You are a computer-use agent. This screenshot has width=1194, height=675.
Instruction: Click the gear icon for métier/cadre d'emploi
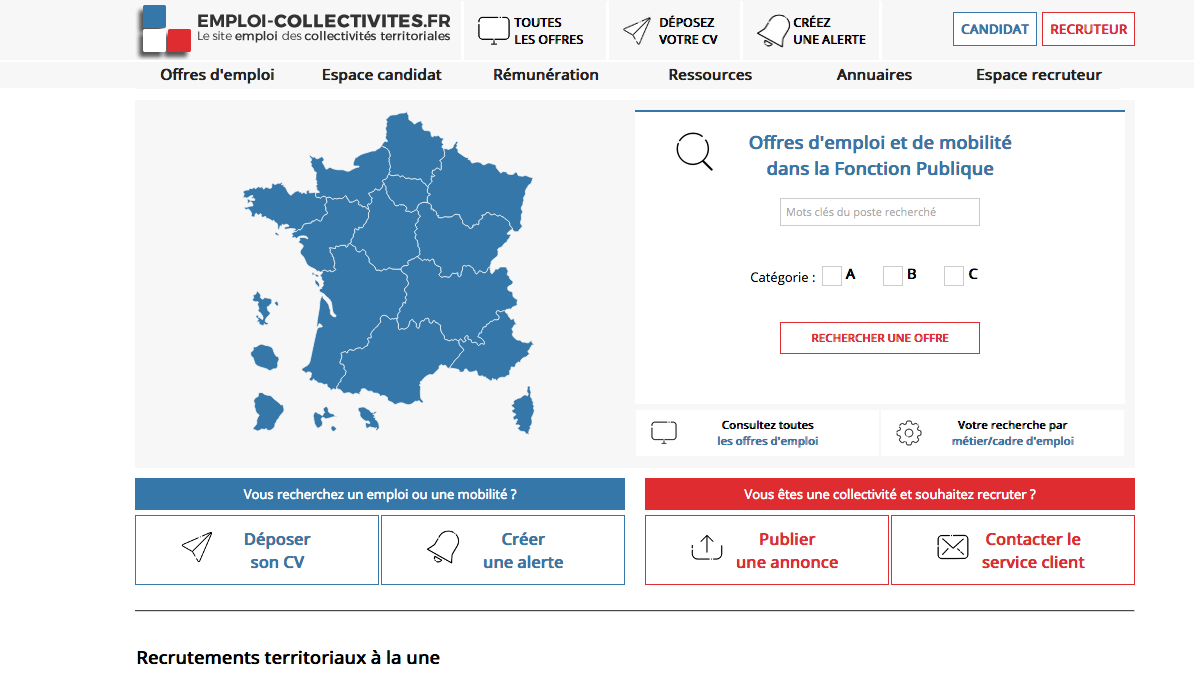(908, 433)
